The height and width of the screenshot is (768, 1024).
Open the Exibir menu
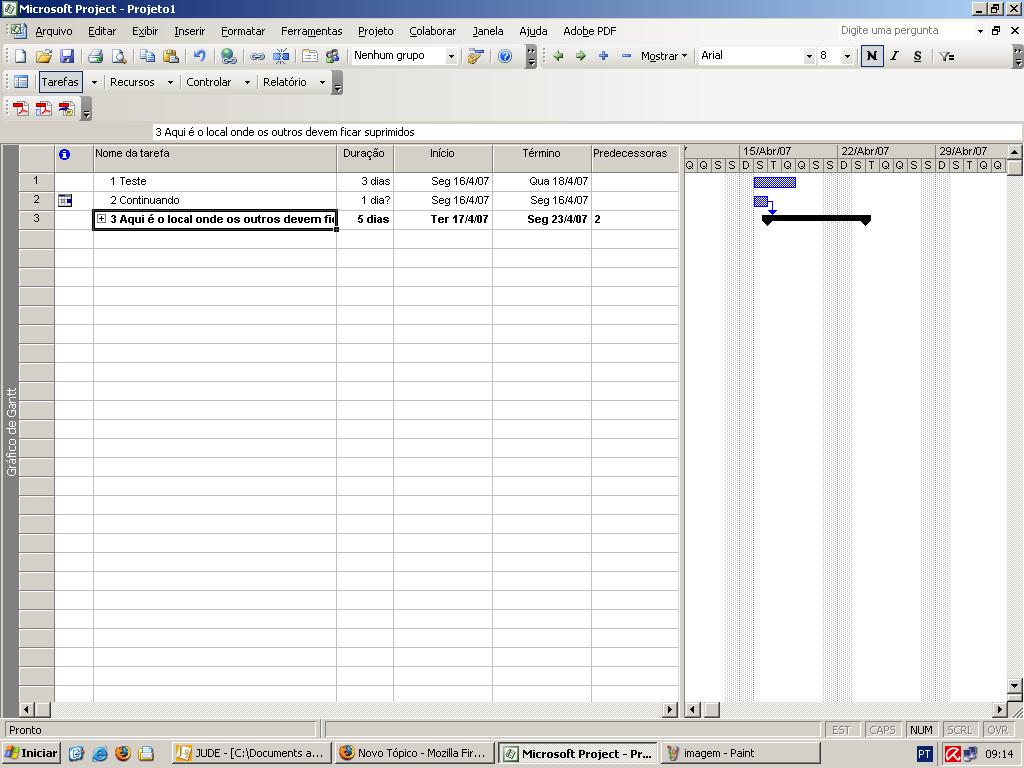click(145, 31)
